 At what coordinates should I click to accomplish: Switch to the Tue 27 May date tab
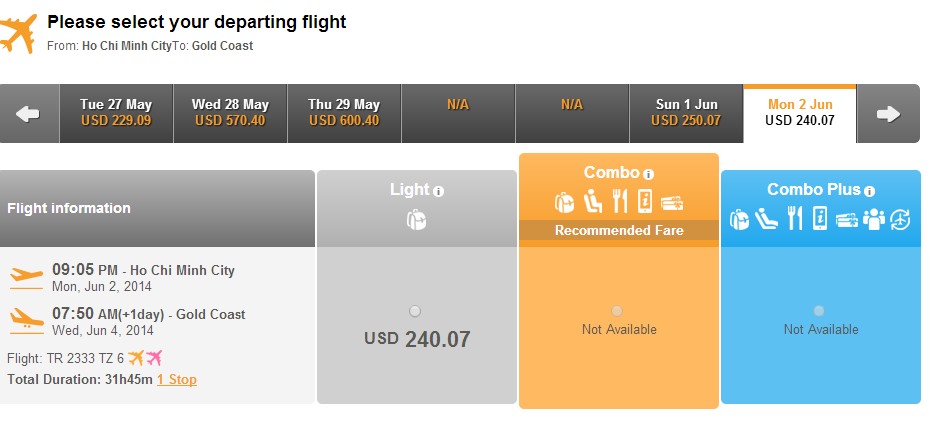click(116, 113)
